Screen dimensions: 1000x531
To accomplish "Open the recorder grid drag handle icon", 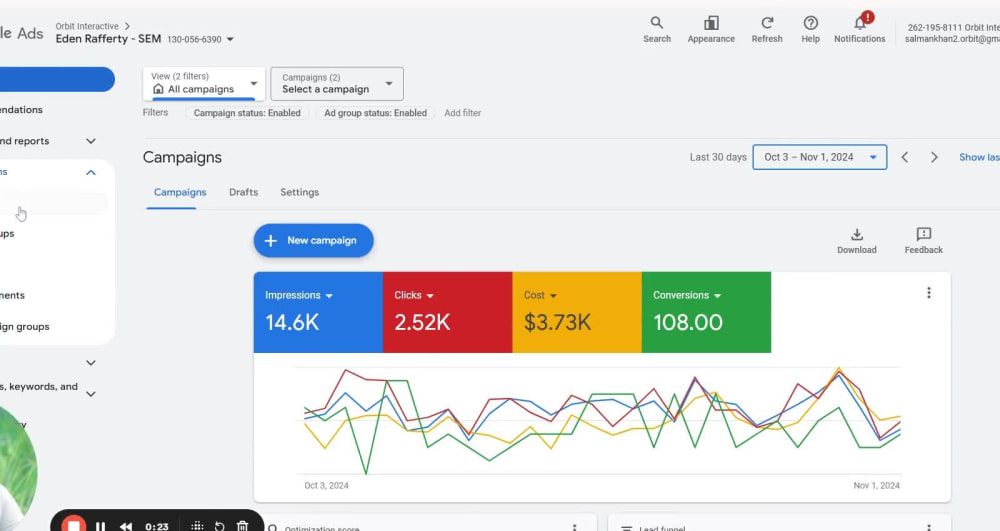I will pyautogui.click(x=197, y=527).
